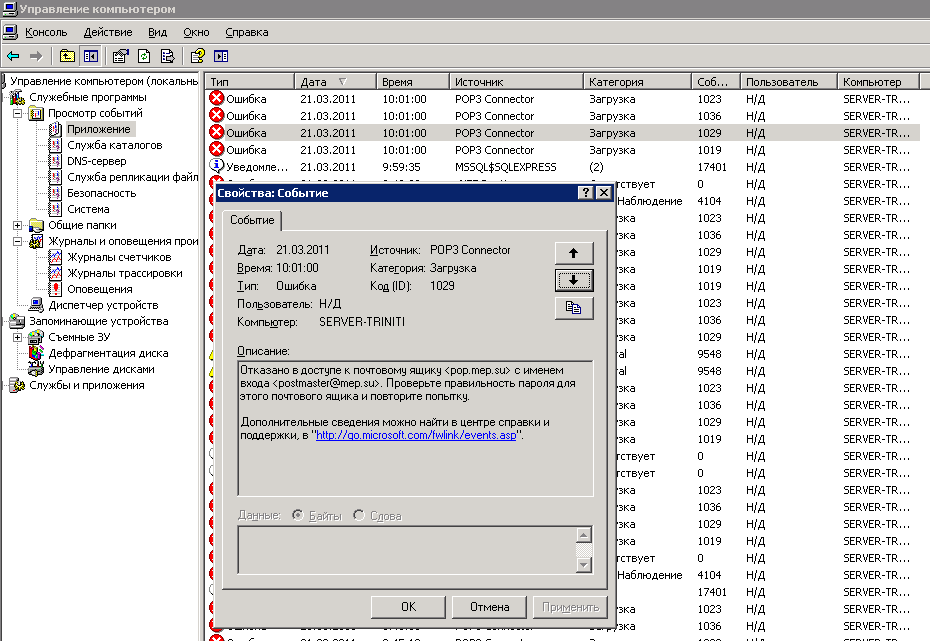Click the Служебные программы tree icon
Image resolution: width=930 pixels, height=641 pixels.
(x=17, y=97)
